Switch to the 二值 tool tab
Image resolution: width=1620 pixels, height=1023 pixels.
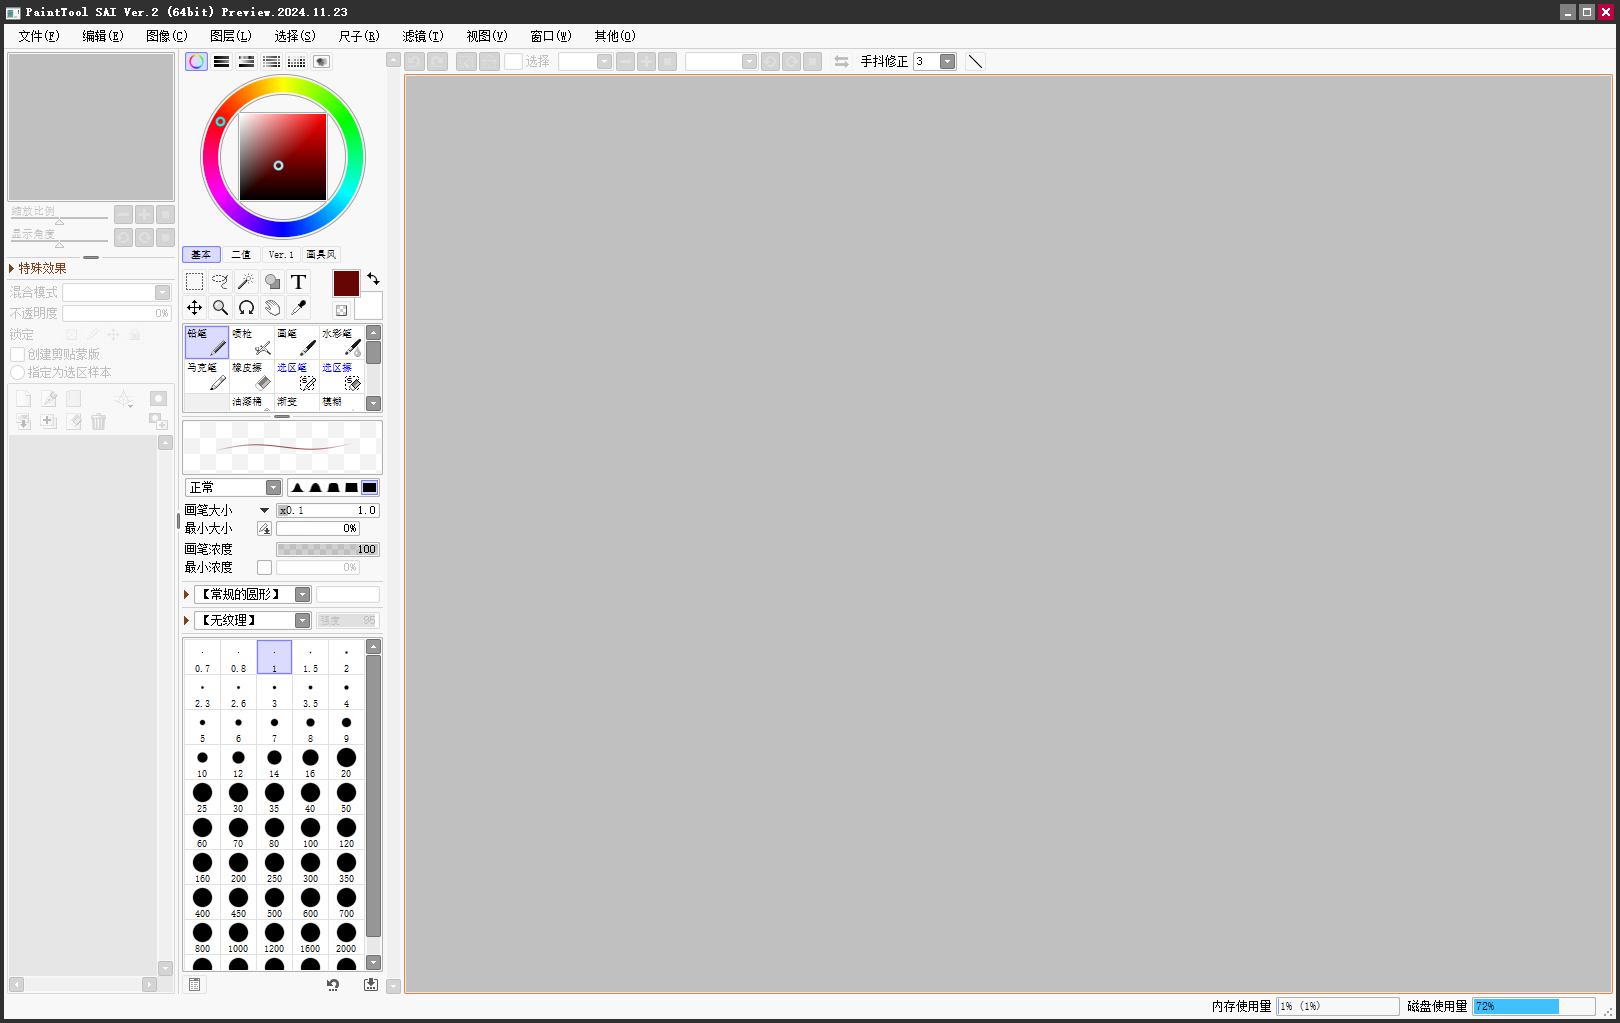[241, 255]
